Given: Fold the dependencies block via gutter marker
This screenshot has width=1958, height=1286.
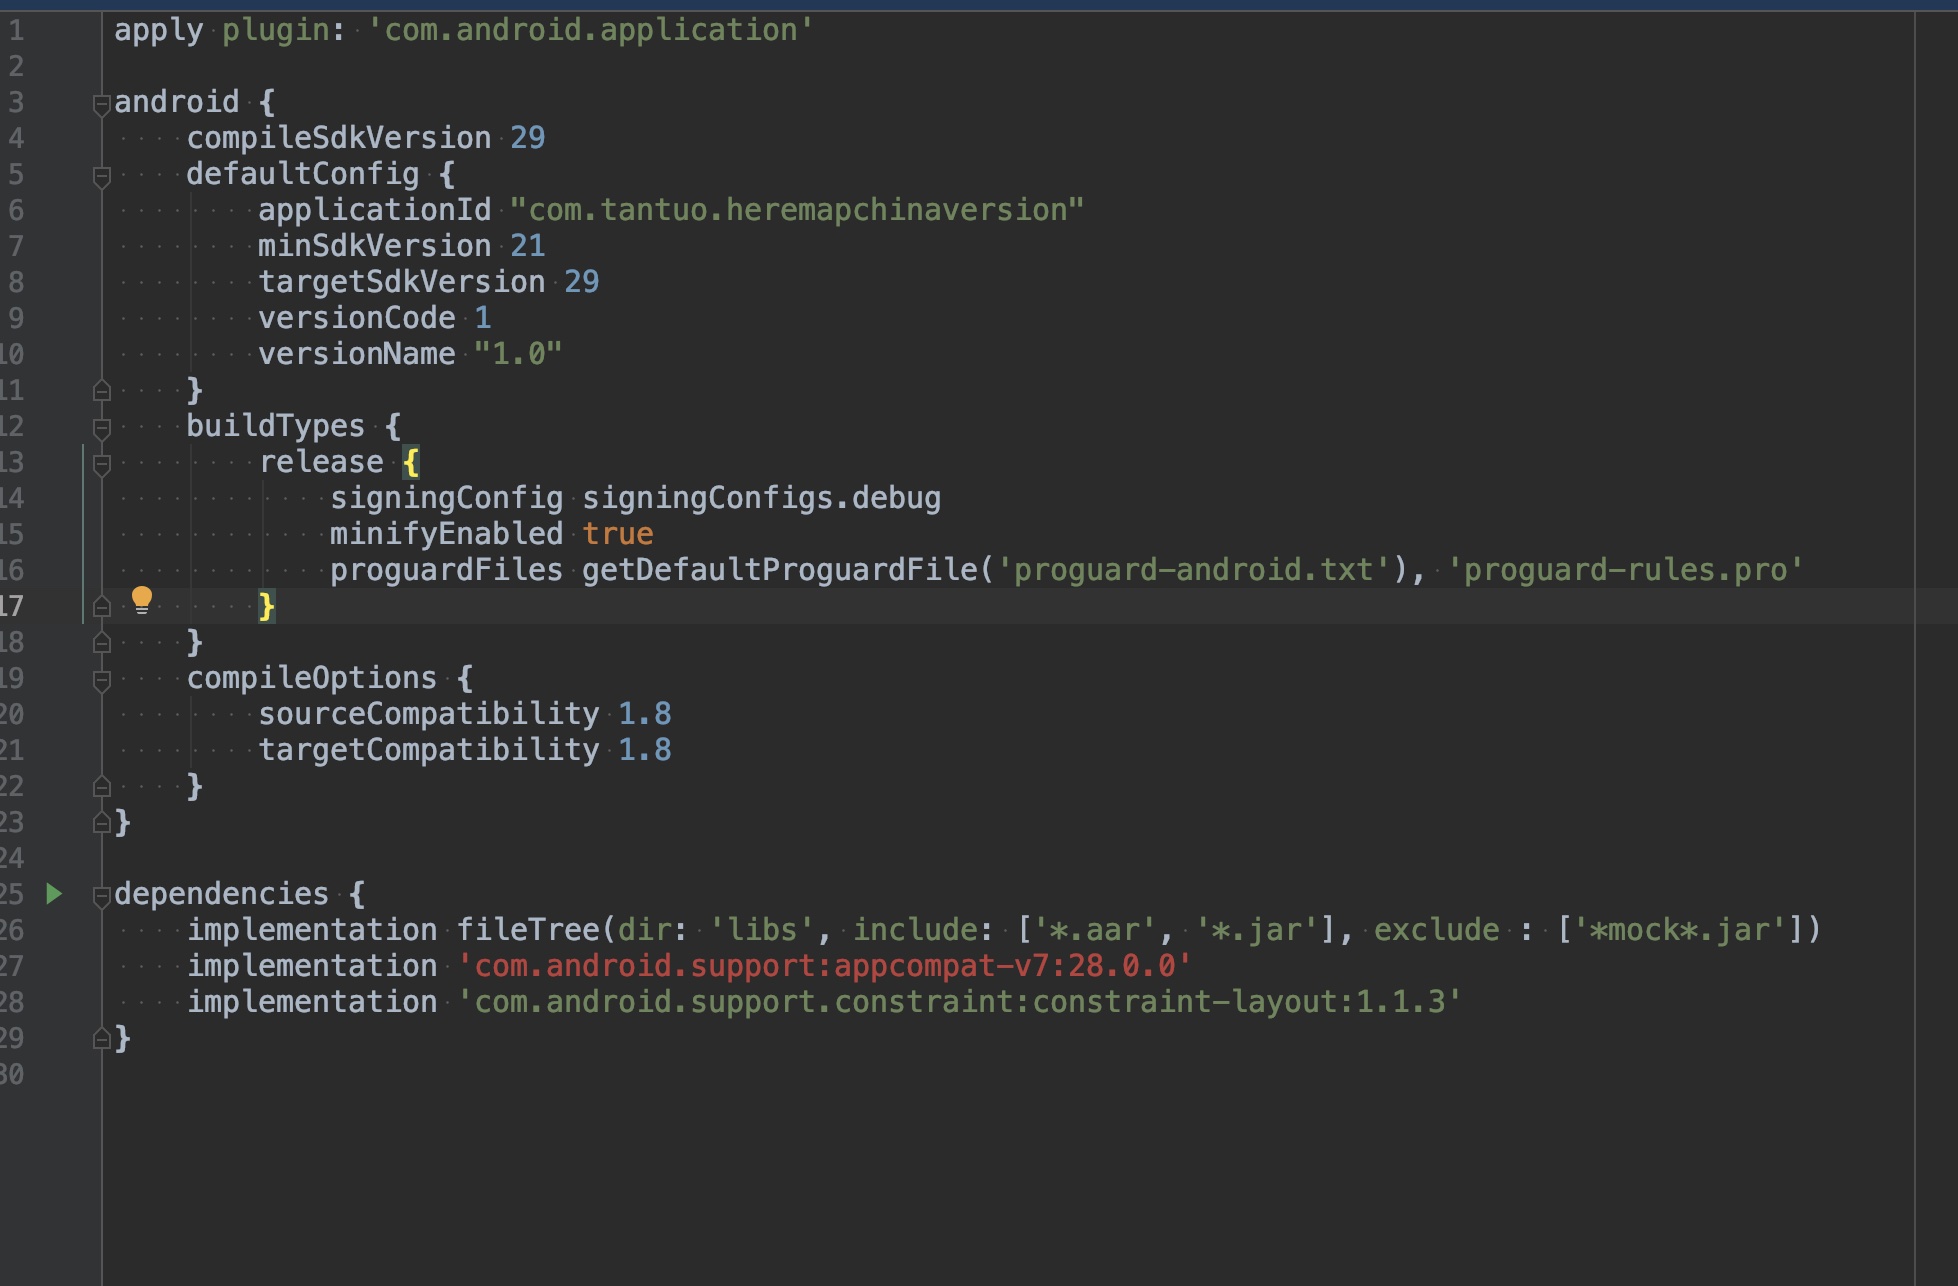Looking at the screenshot, I should pyautogui.click(x=101, y=896).
